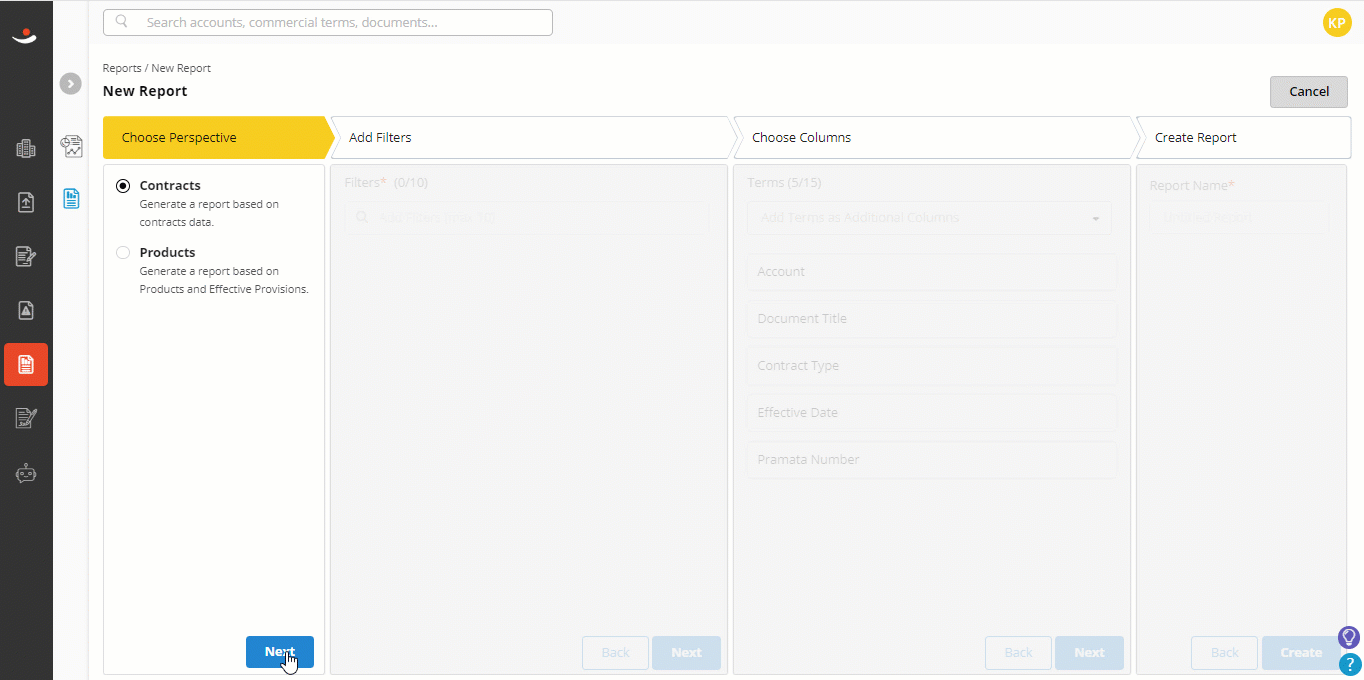Screen dimensions: 1364x680
Task: Open the dashboard chart report icon
Action: click(71, 147)
